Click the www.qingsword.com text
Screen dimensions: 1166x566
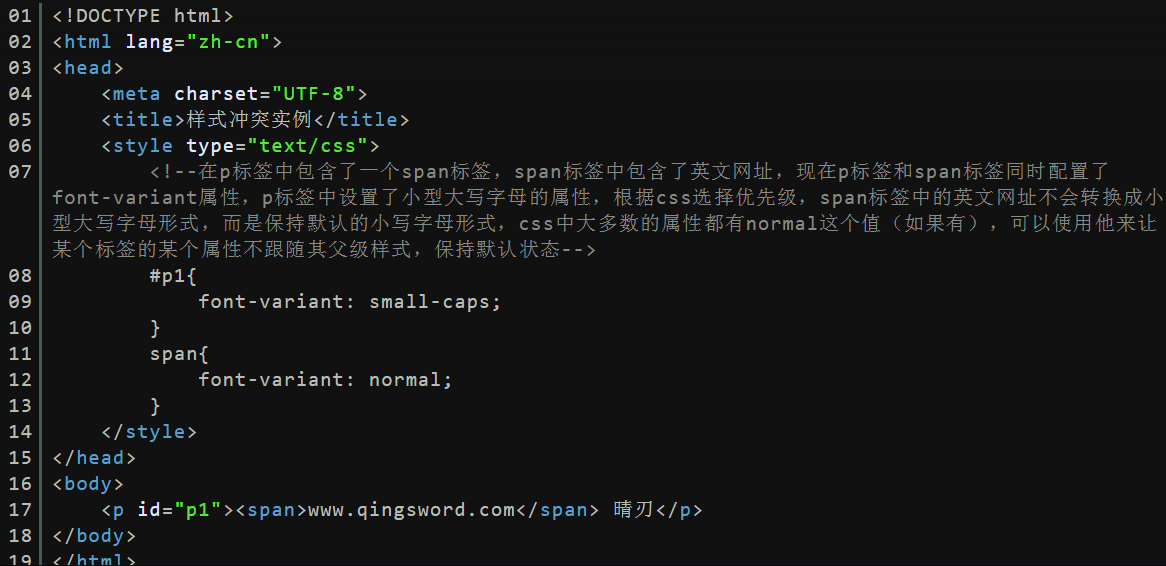tap(411, 510)
